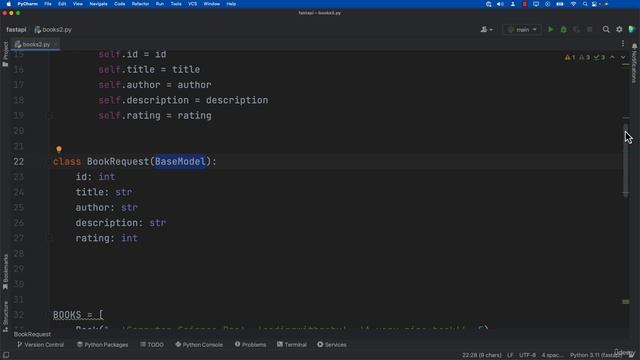Toggle the Structure tool window
640x360 pixels.
5,317
